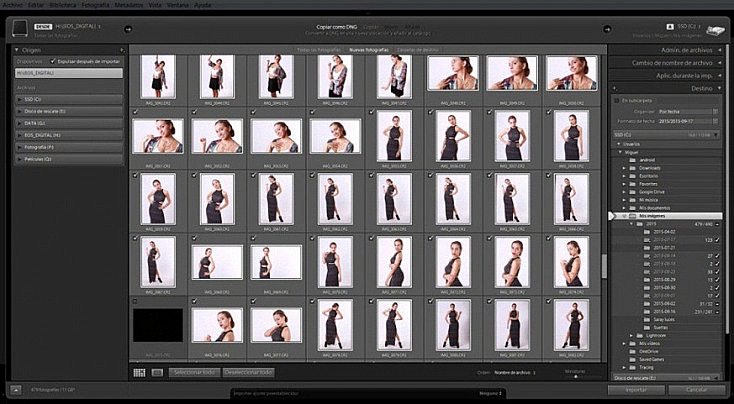
Task: Open import preset 'Ninguno' dropdown
Action: tap(490, 394)
